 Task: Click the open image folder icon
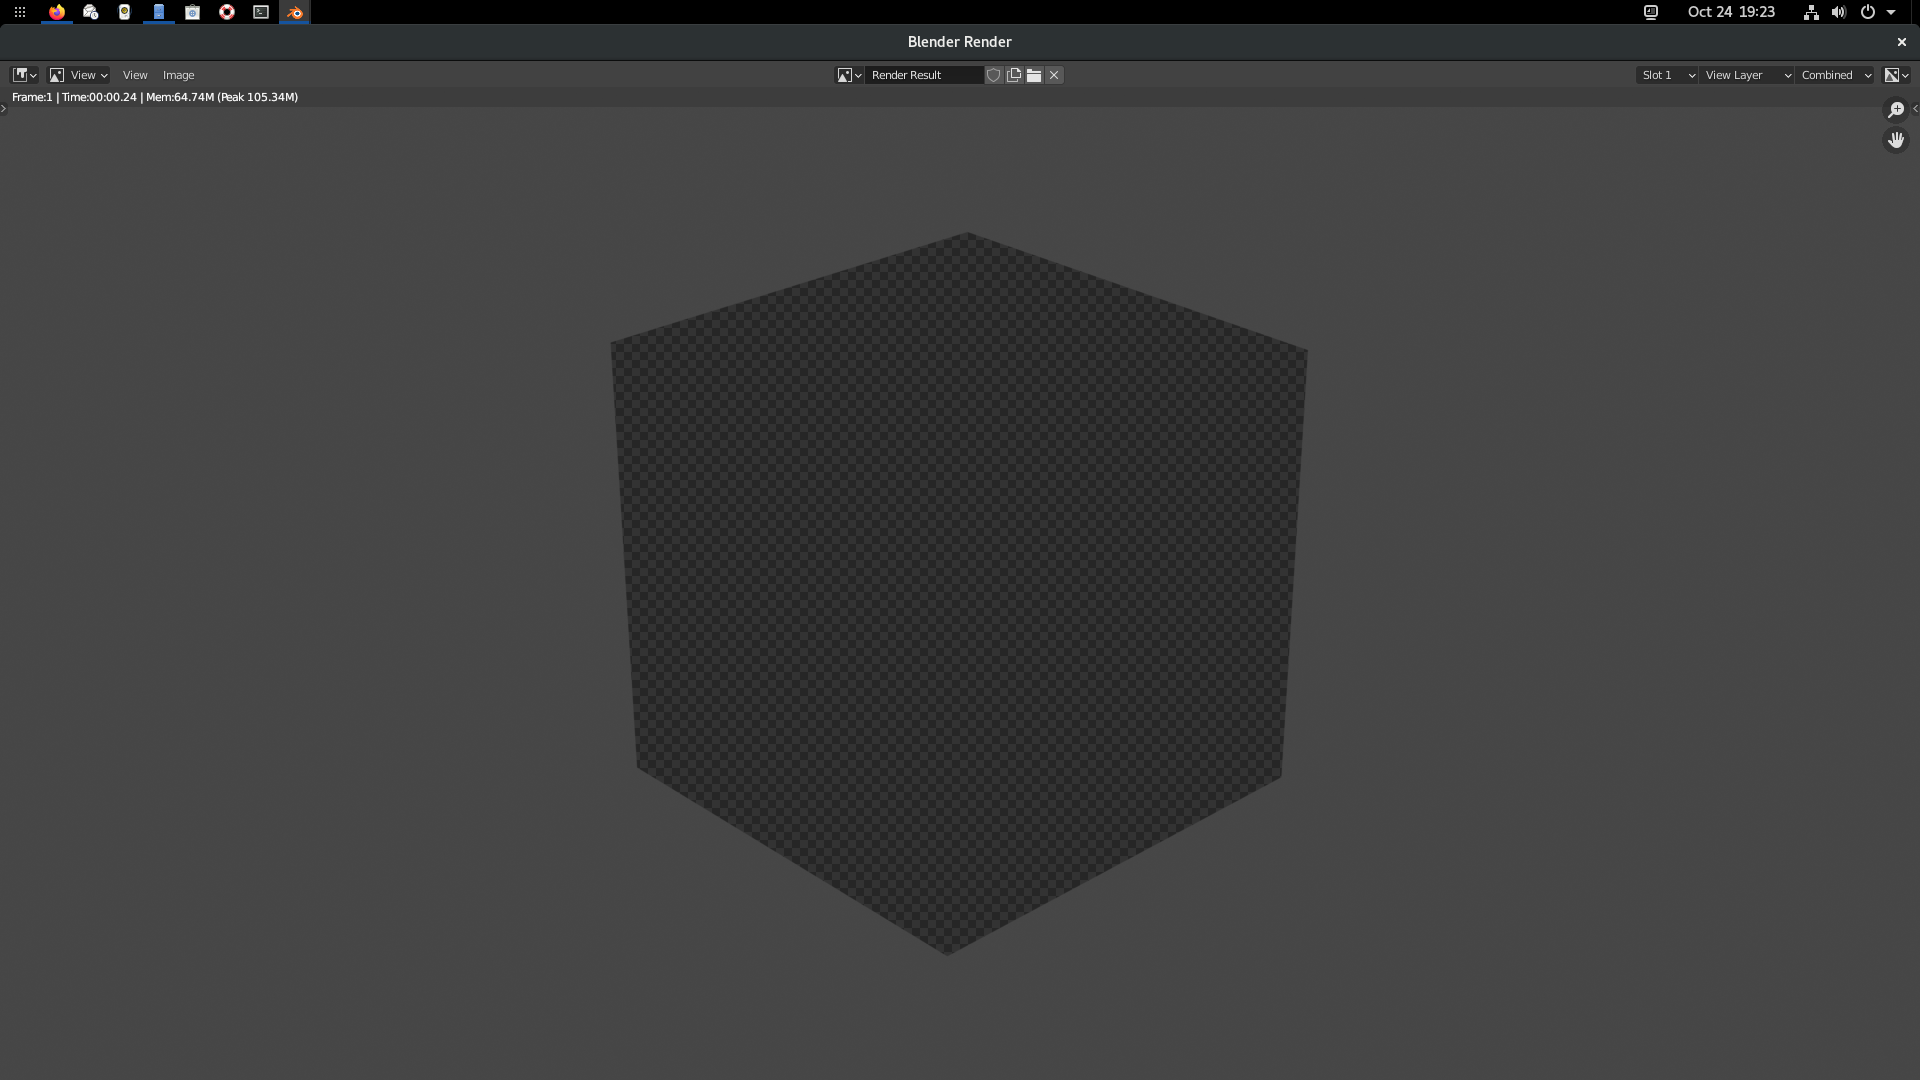click(1034, 75)
